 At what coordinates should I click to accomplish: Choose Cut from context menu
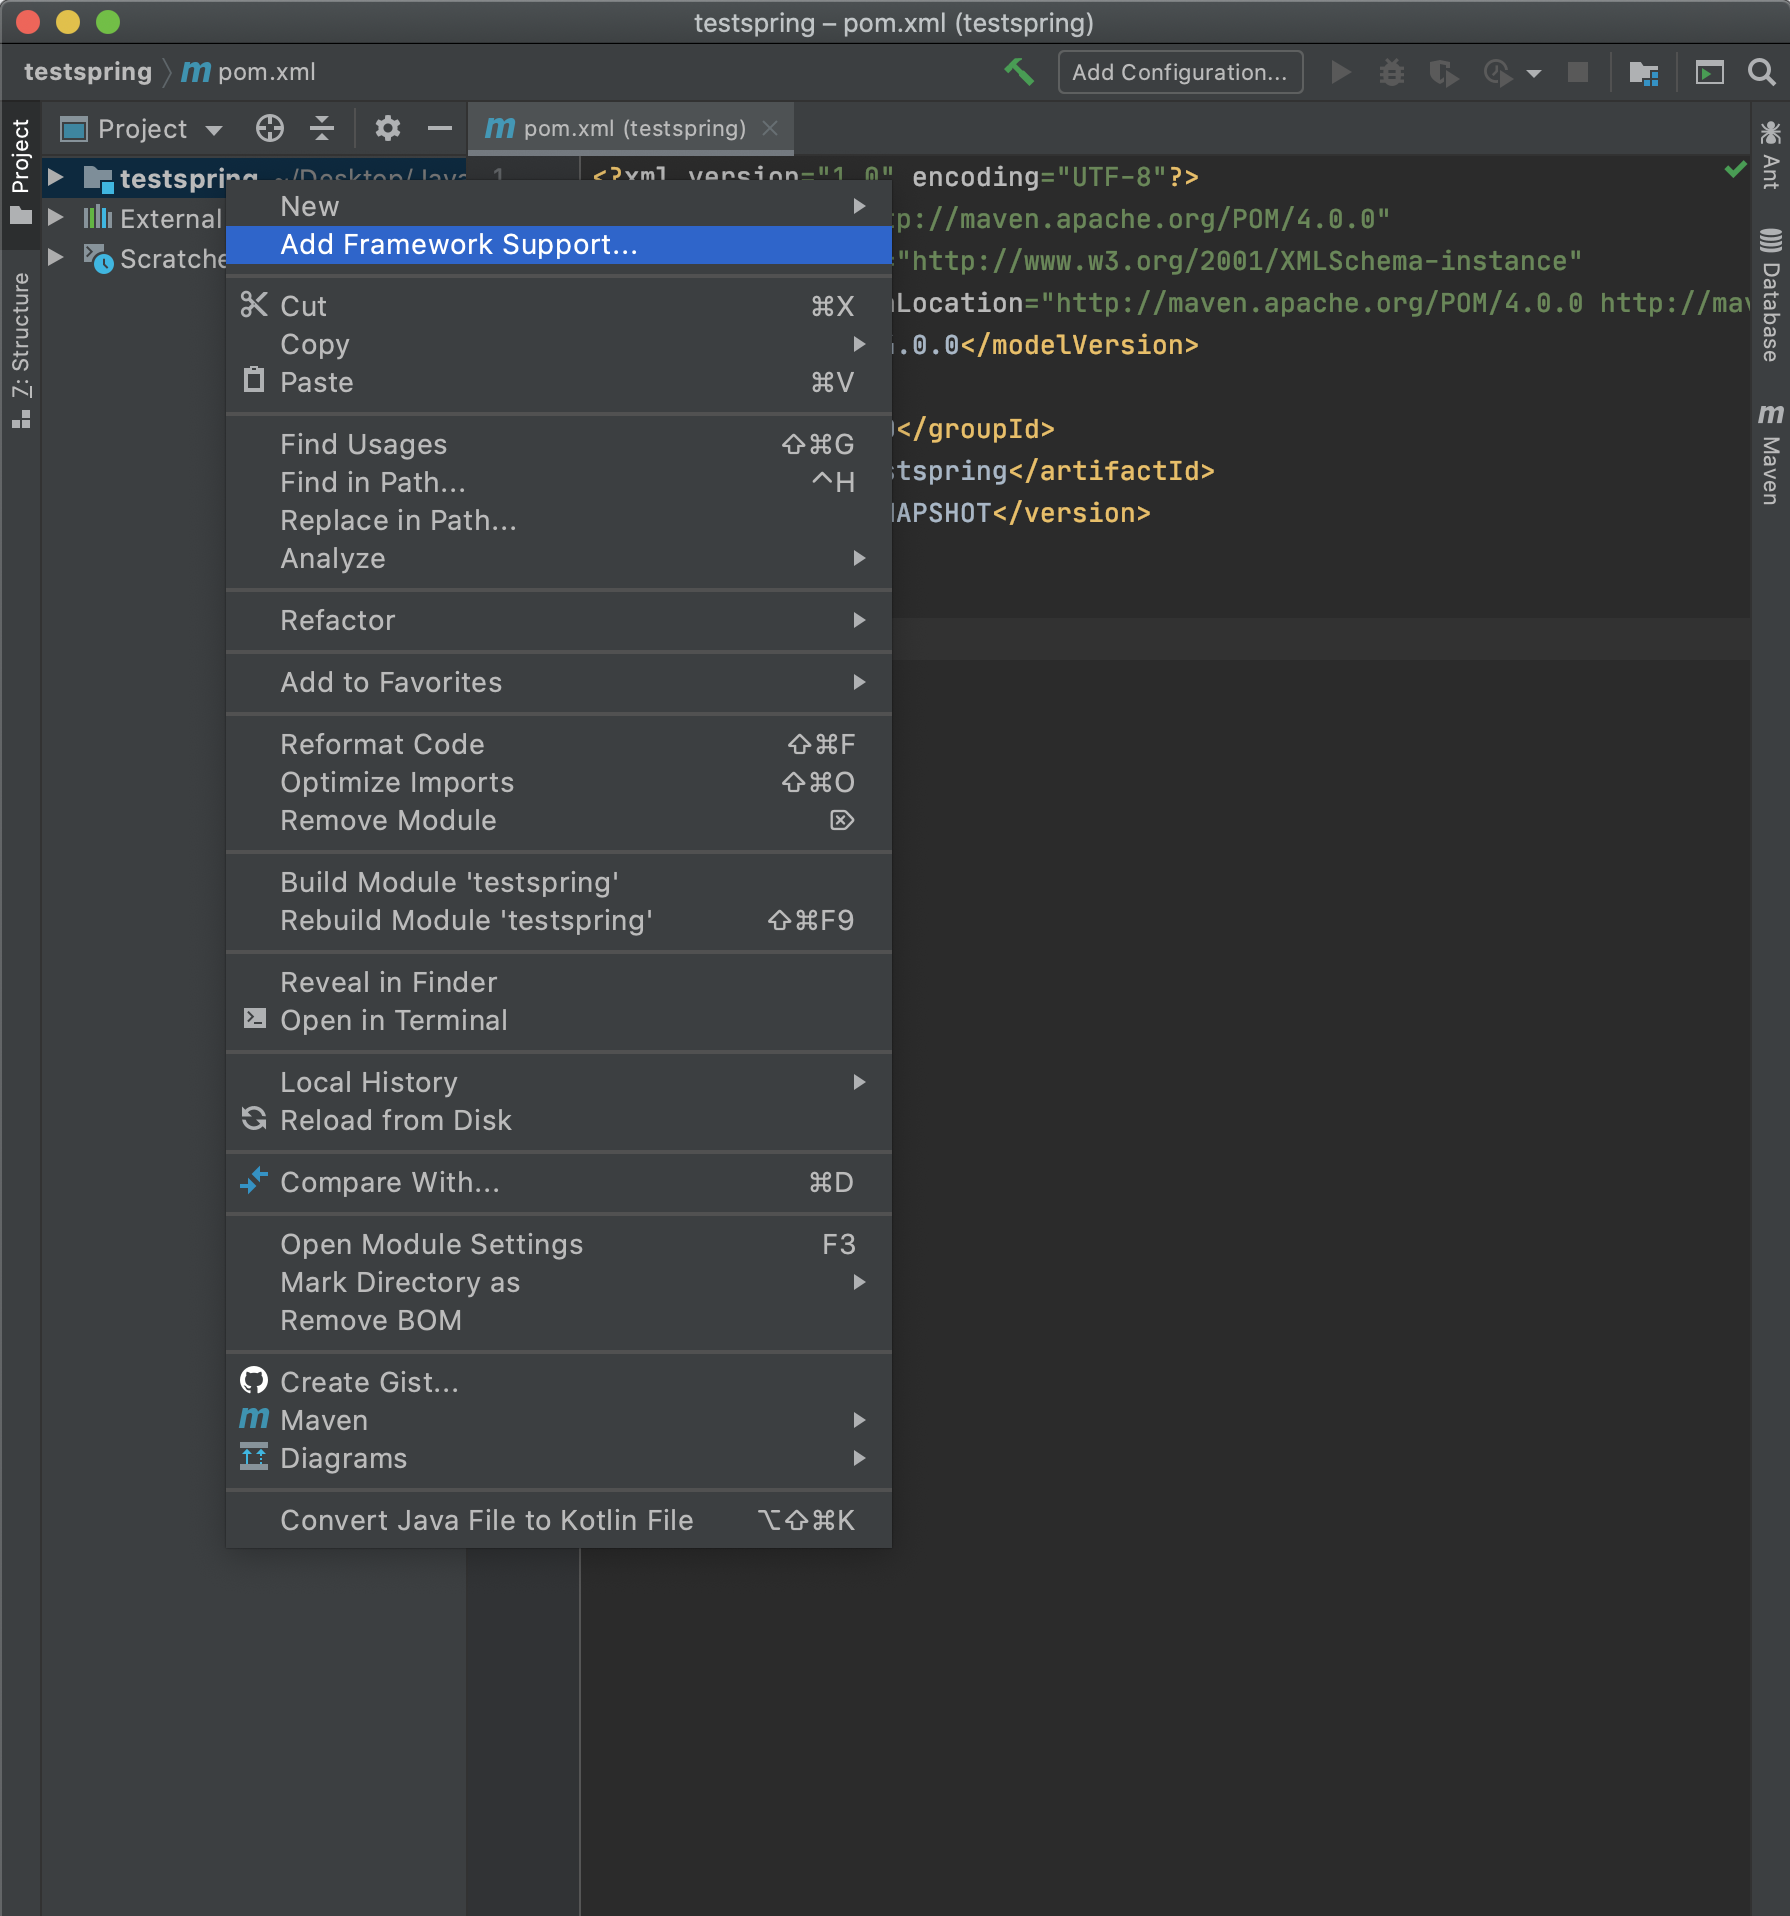tap(559, 306)
